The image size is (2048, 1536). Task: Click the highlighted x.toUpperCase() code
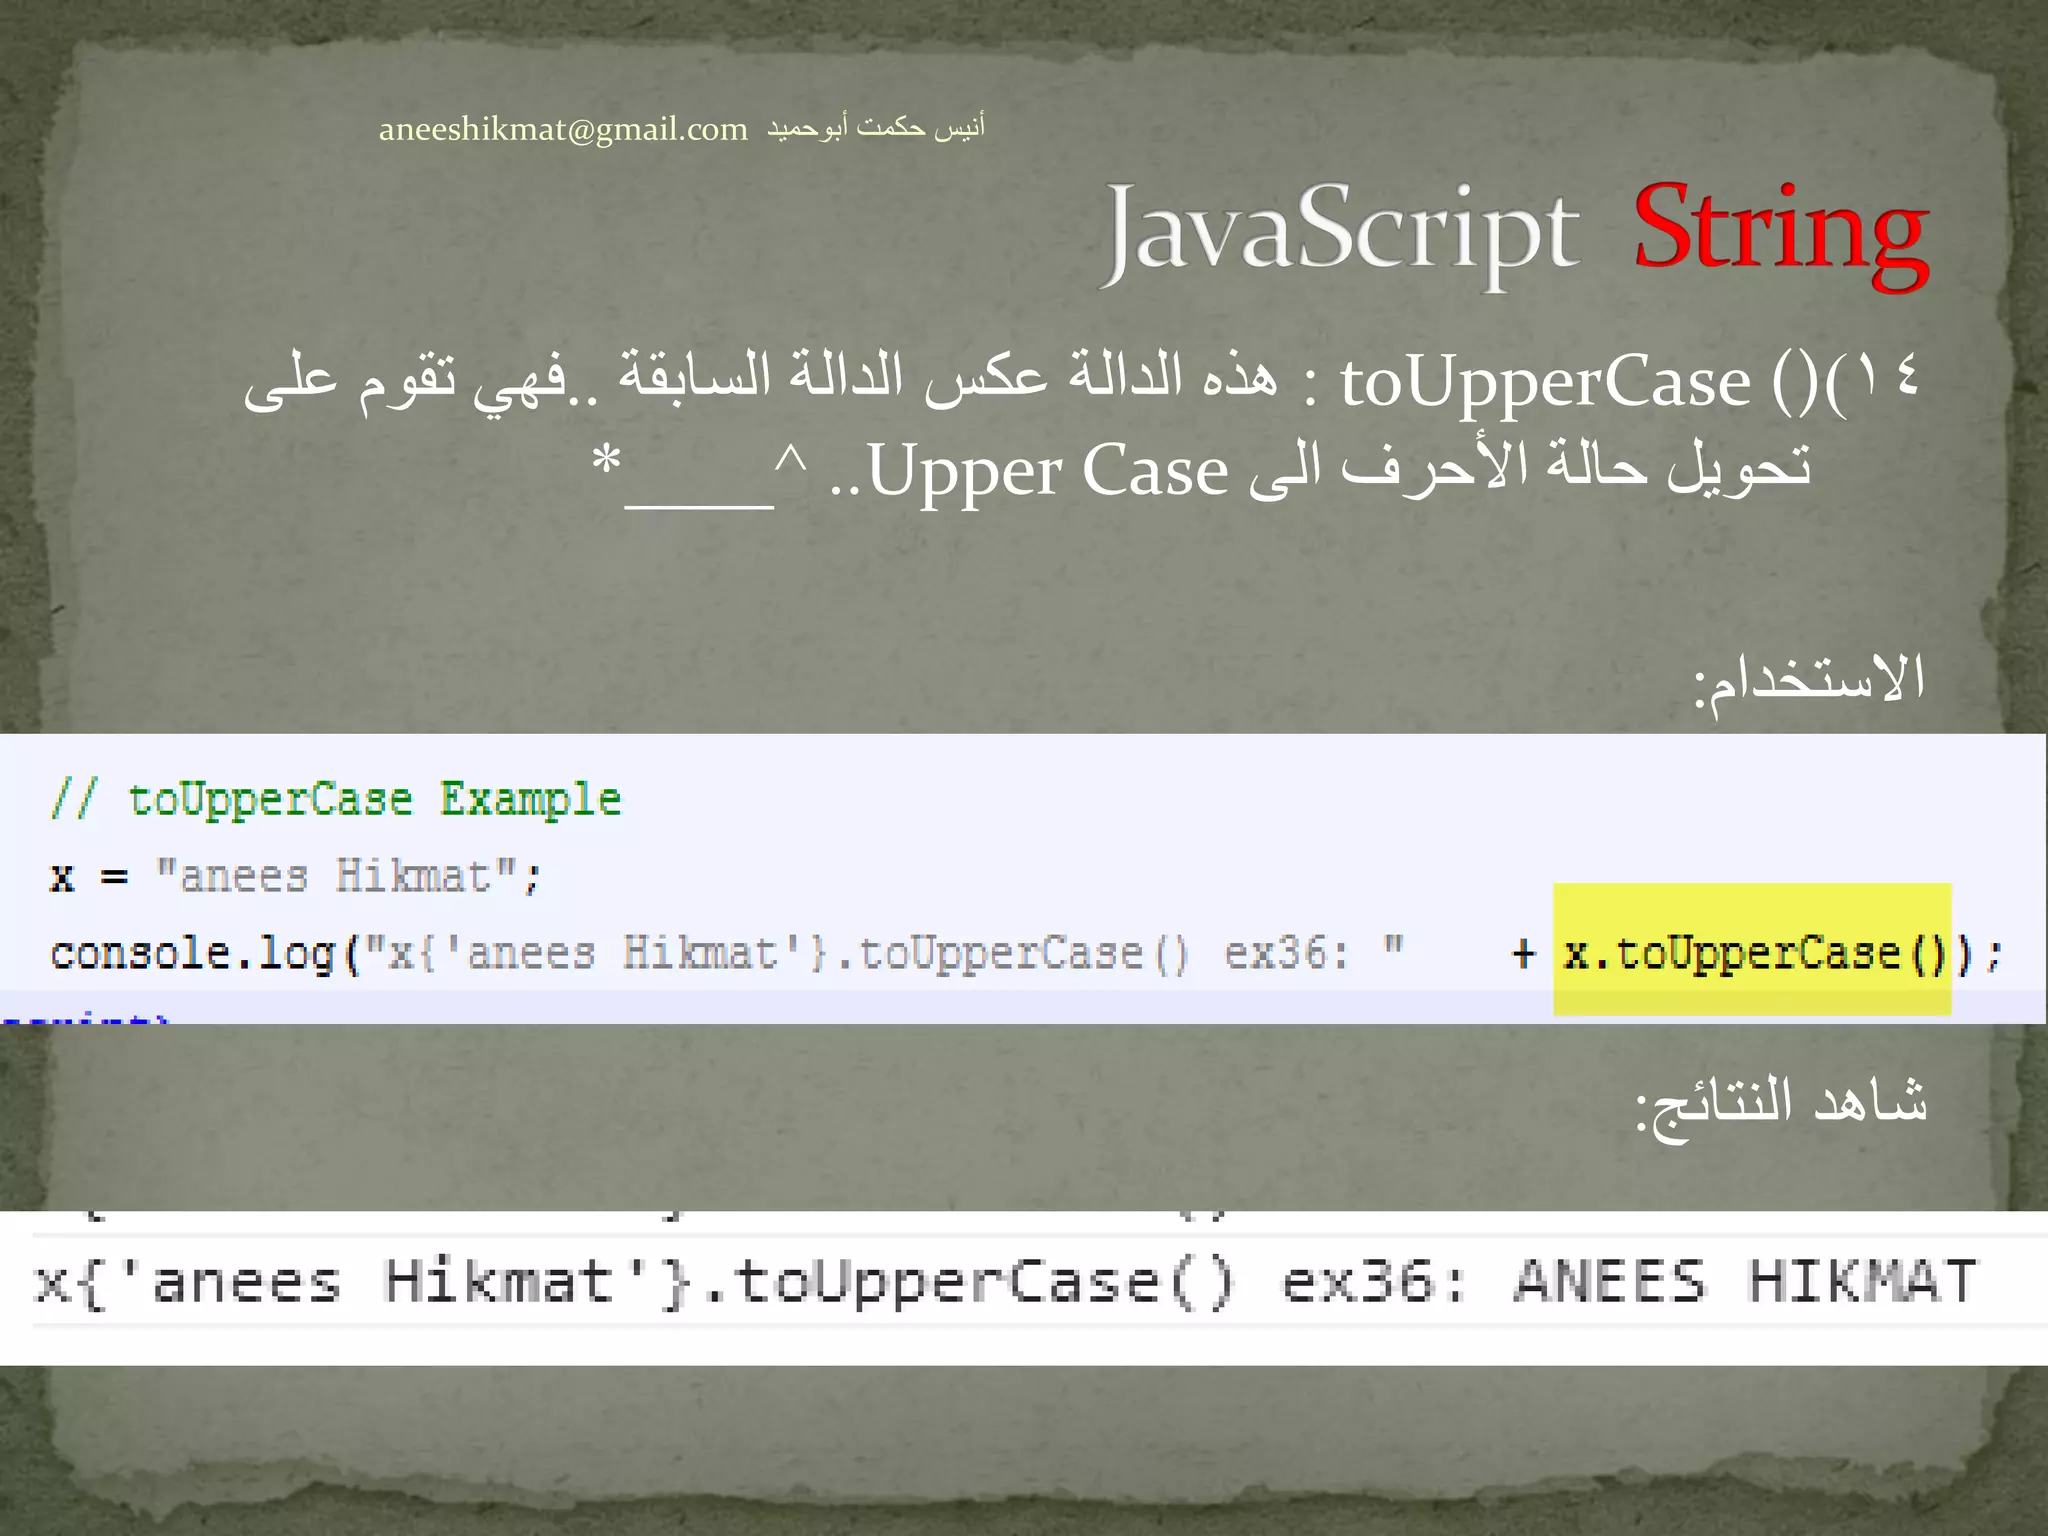[1752, 950]
